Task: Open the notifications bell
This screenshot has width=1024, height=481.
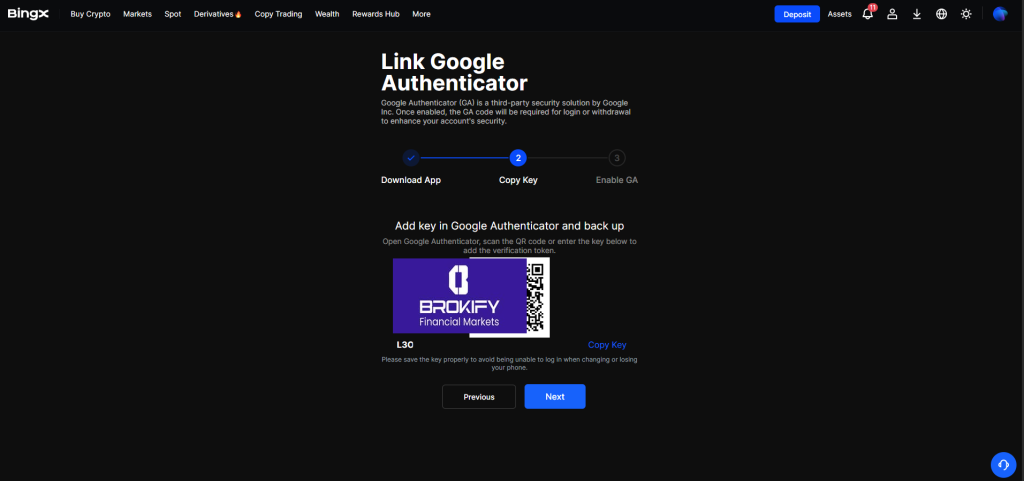Action: pos(868,14)
